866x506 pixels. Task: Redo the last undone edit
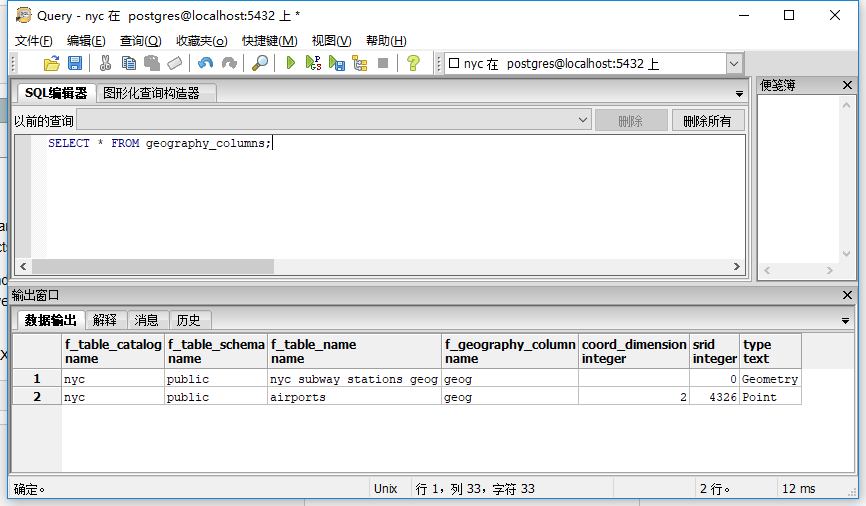[x=229, y=64]
